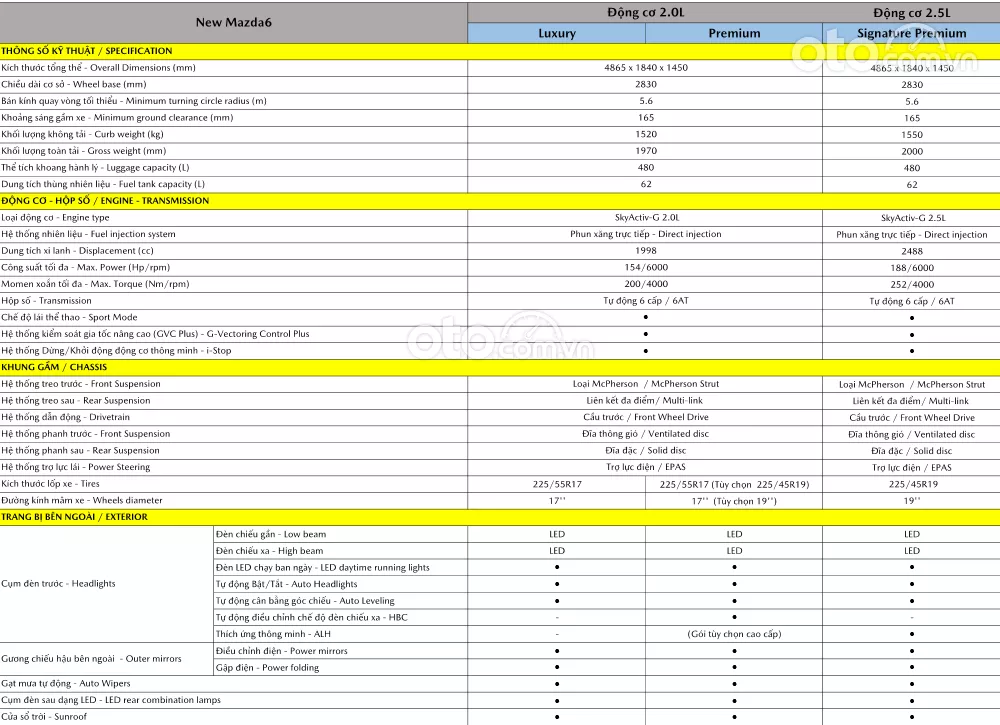
Task: Click 'ĐỘNG CƠ - HỘP SỐ / ENGINE - TRANSMISSION' heading
Action: point(105,201)
